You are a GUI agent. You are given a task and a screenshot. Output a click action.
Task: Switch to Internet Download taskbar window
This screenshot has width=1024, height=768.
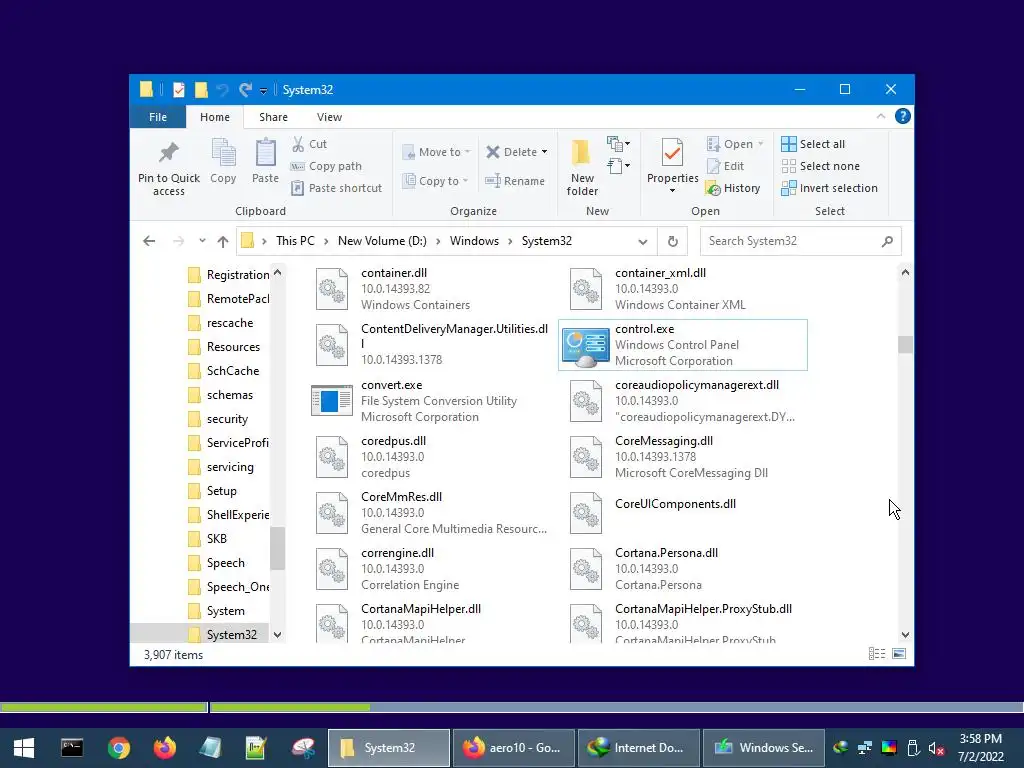[x=639, y=748]
